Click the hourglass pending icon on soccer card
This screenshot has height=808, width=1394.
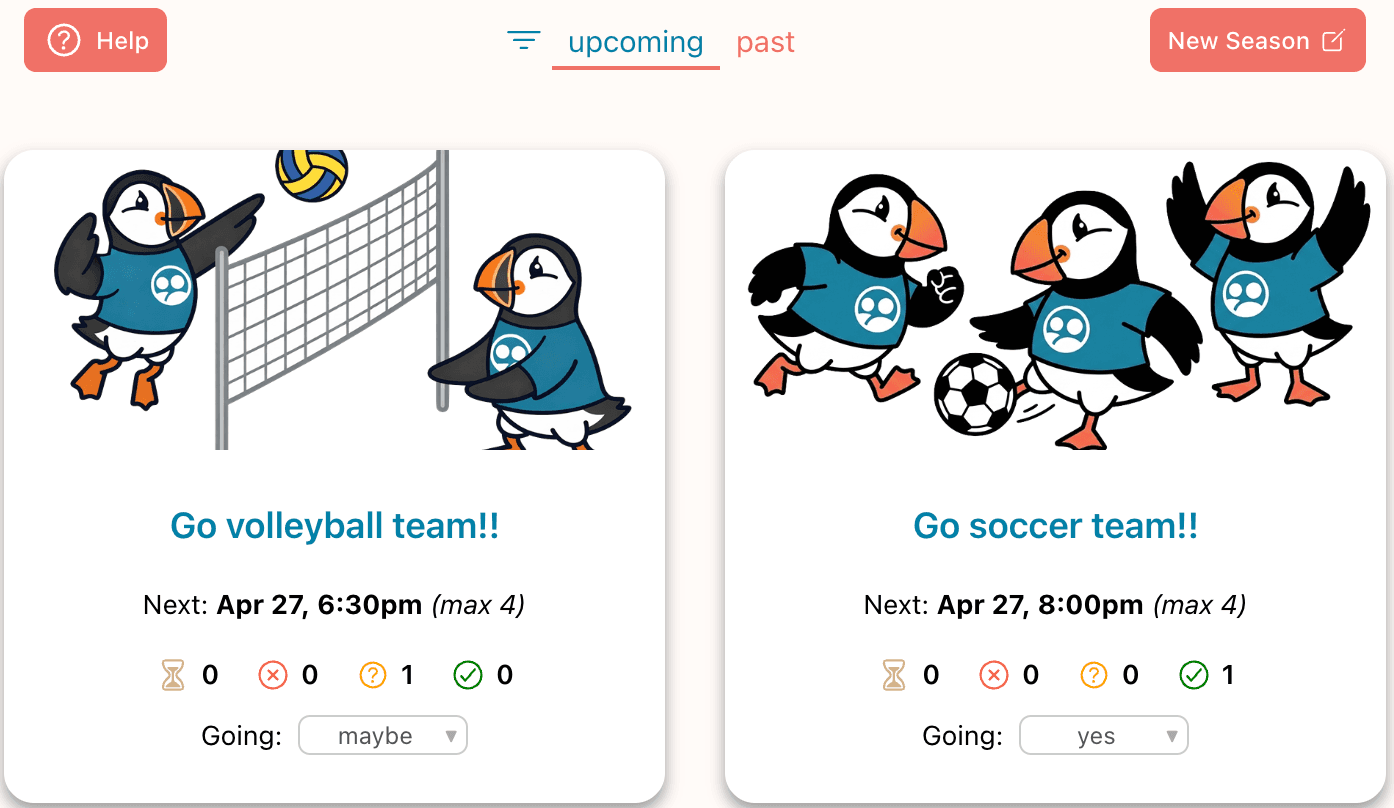tap(893, 675)
